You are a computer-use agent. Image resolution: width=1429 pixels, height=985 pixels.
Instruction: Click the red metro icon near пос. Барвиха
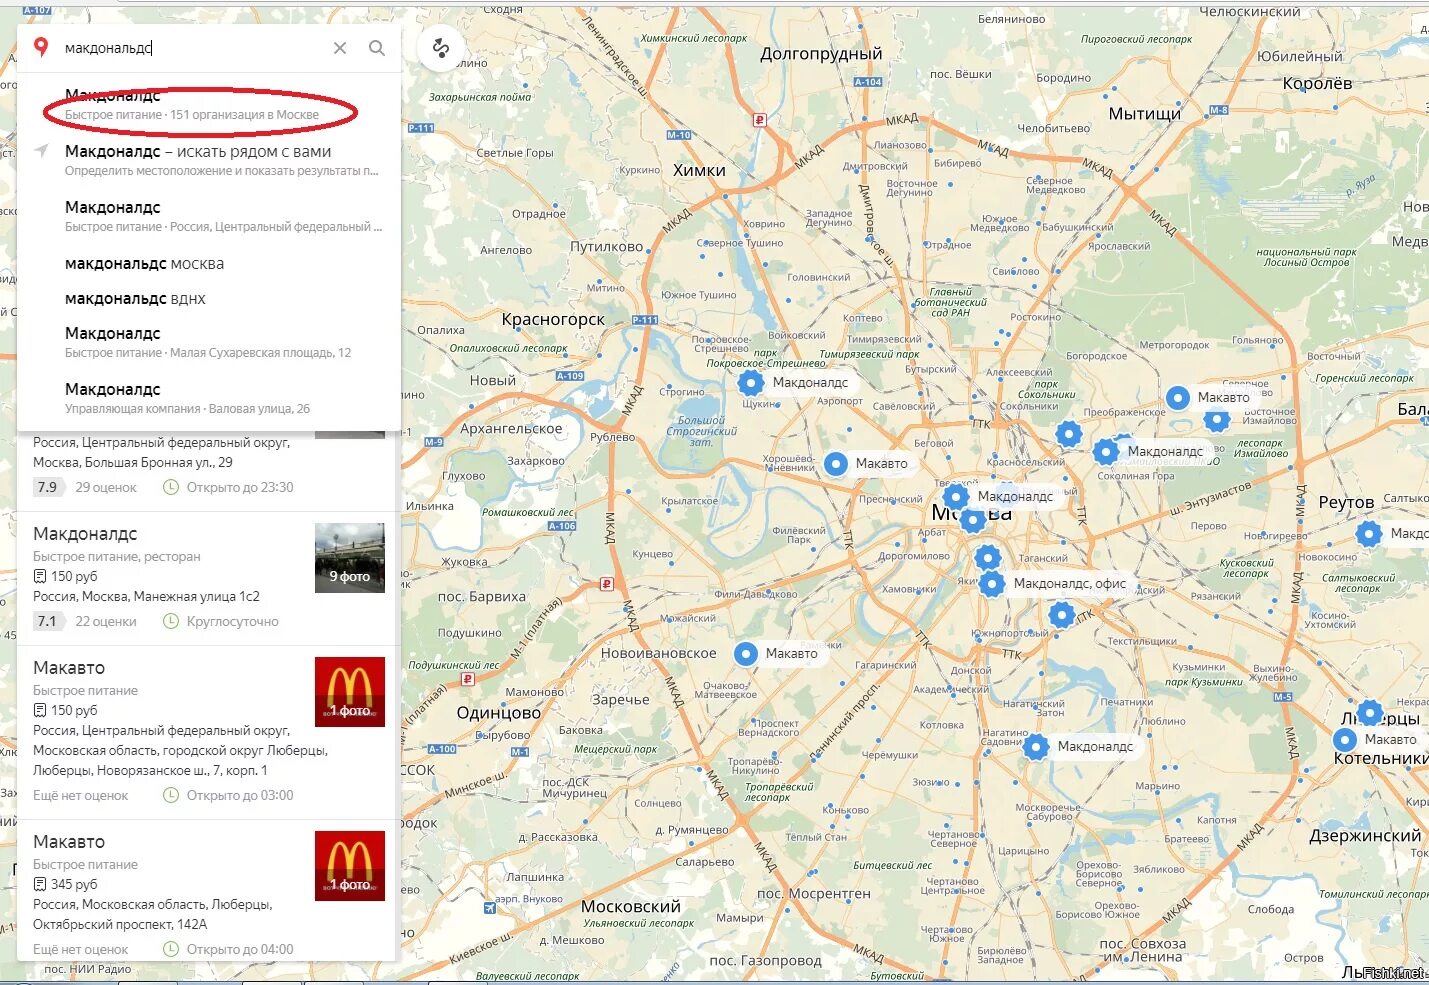point(606,584)
